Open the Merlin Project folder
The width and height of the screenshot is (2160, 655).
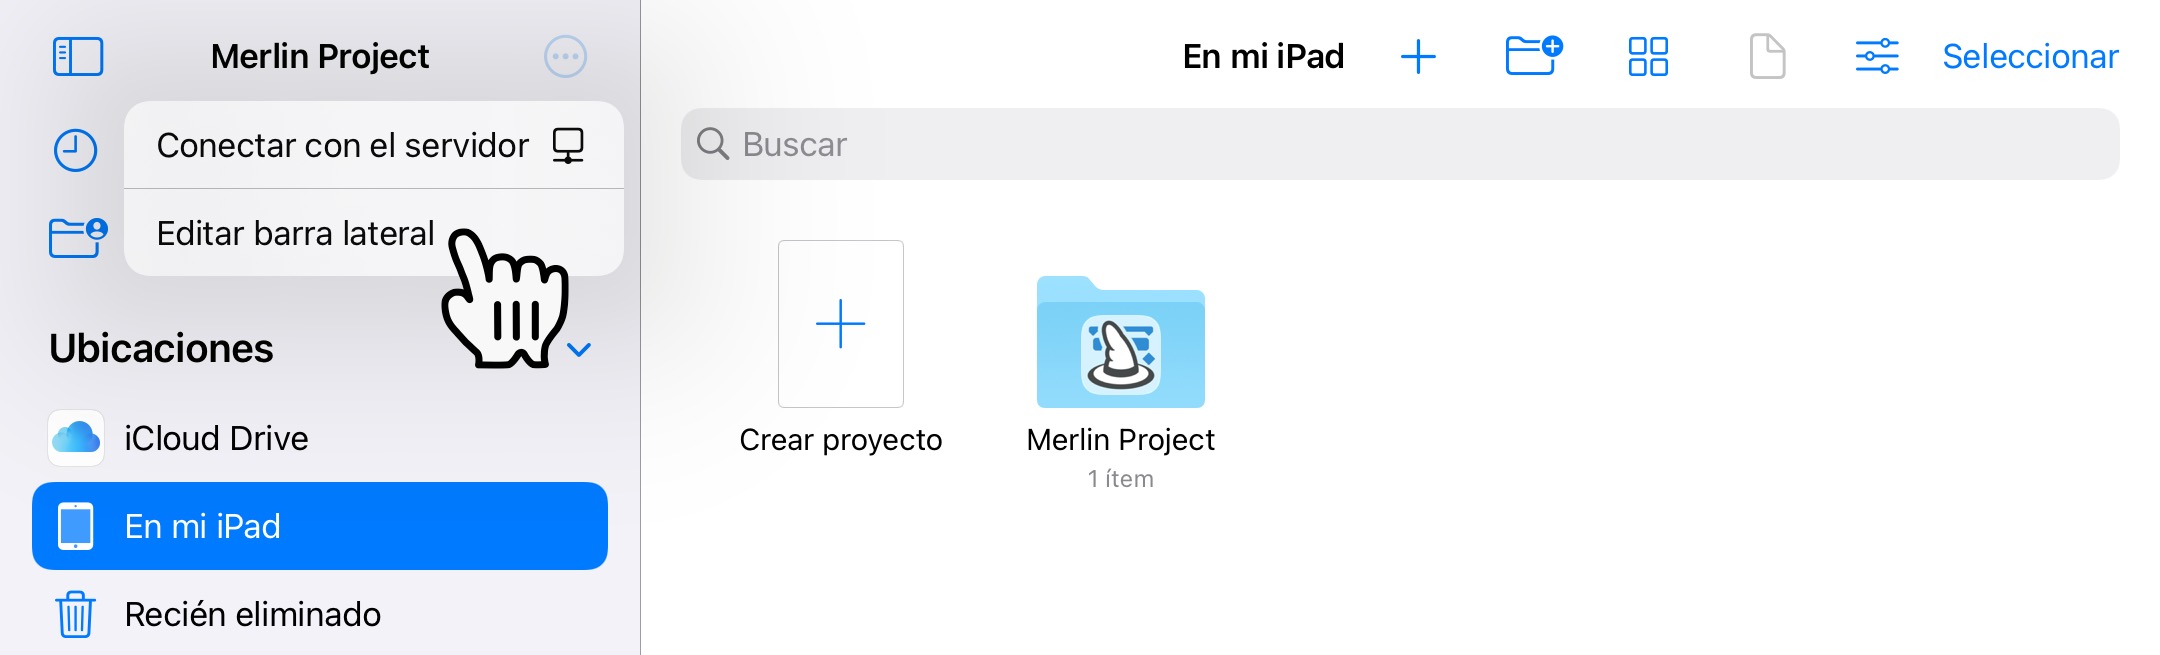click(x=1121, y=365)
